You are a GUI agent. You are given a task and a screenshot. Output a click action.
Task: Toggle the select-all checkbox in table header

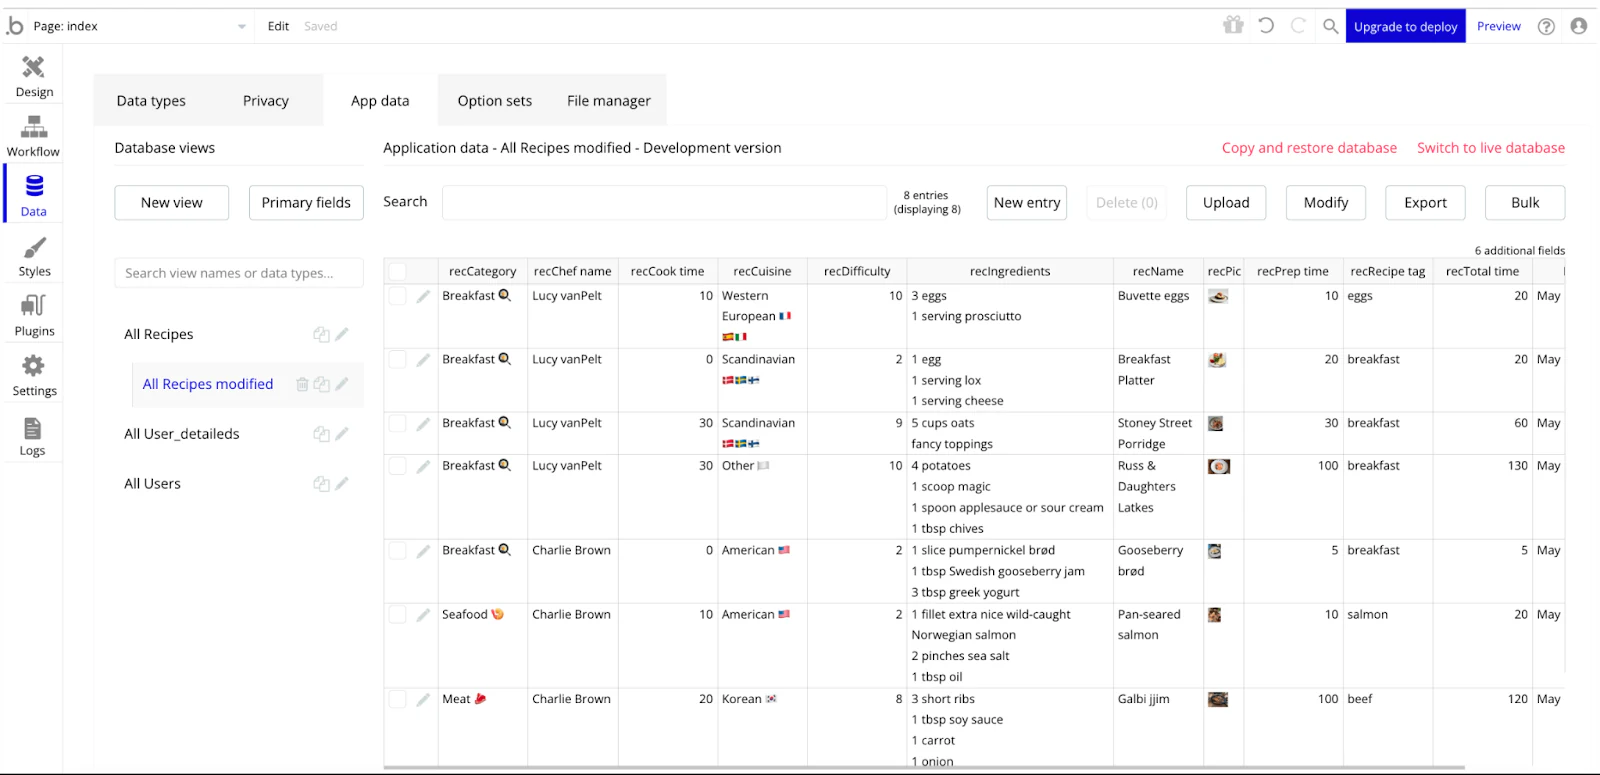pos(398,271)
